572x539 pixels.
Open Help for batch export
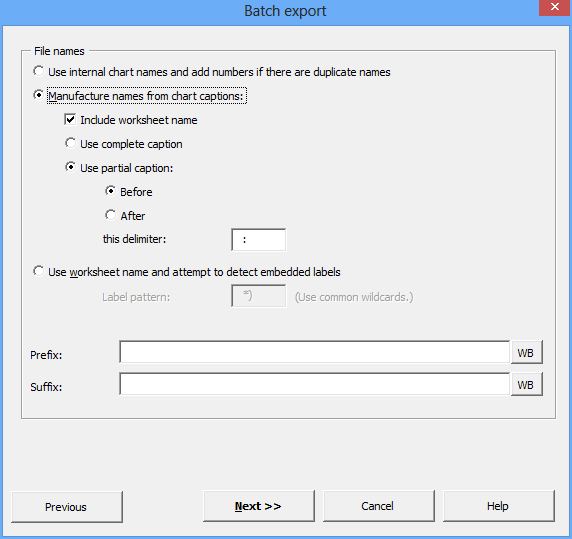coord(499,506)
